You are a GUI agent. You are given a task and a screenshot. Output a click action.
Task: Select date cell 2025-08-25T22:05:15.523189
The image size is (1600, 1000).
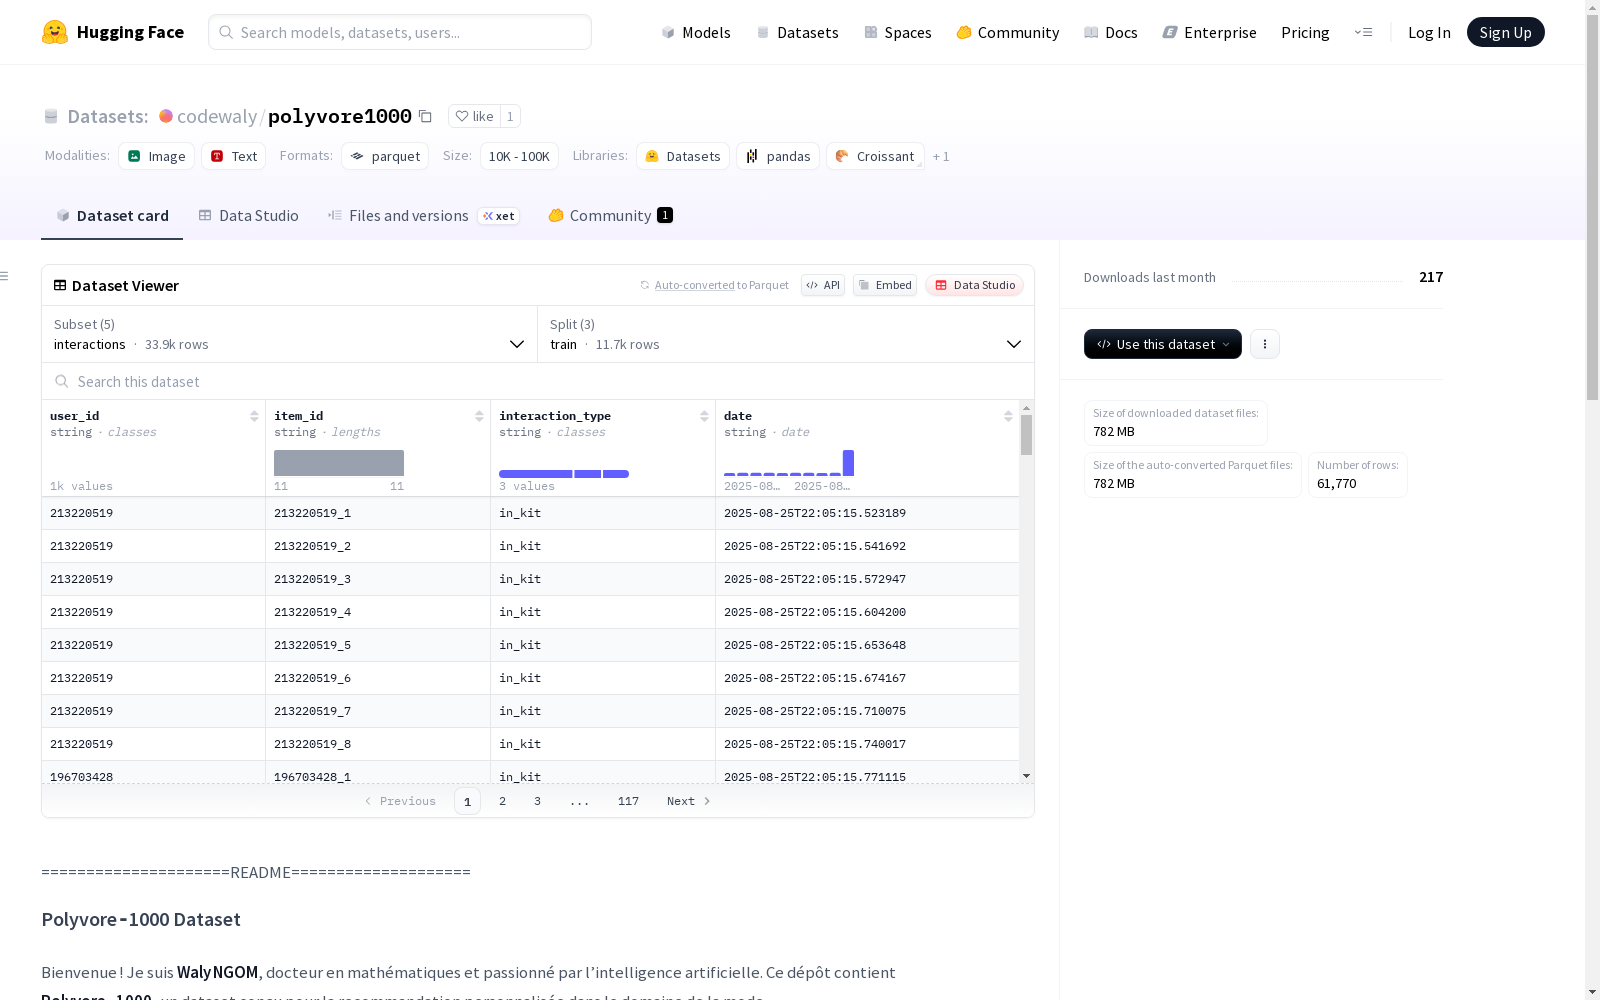coord(867,513)
